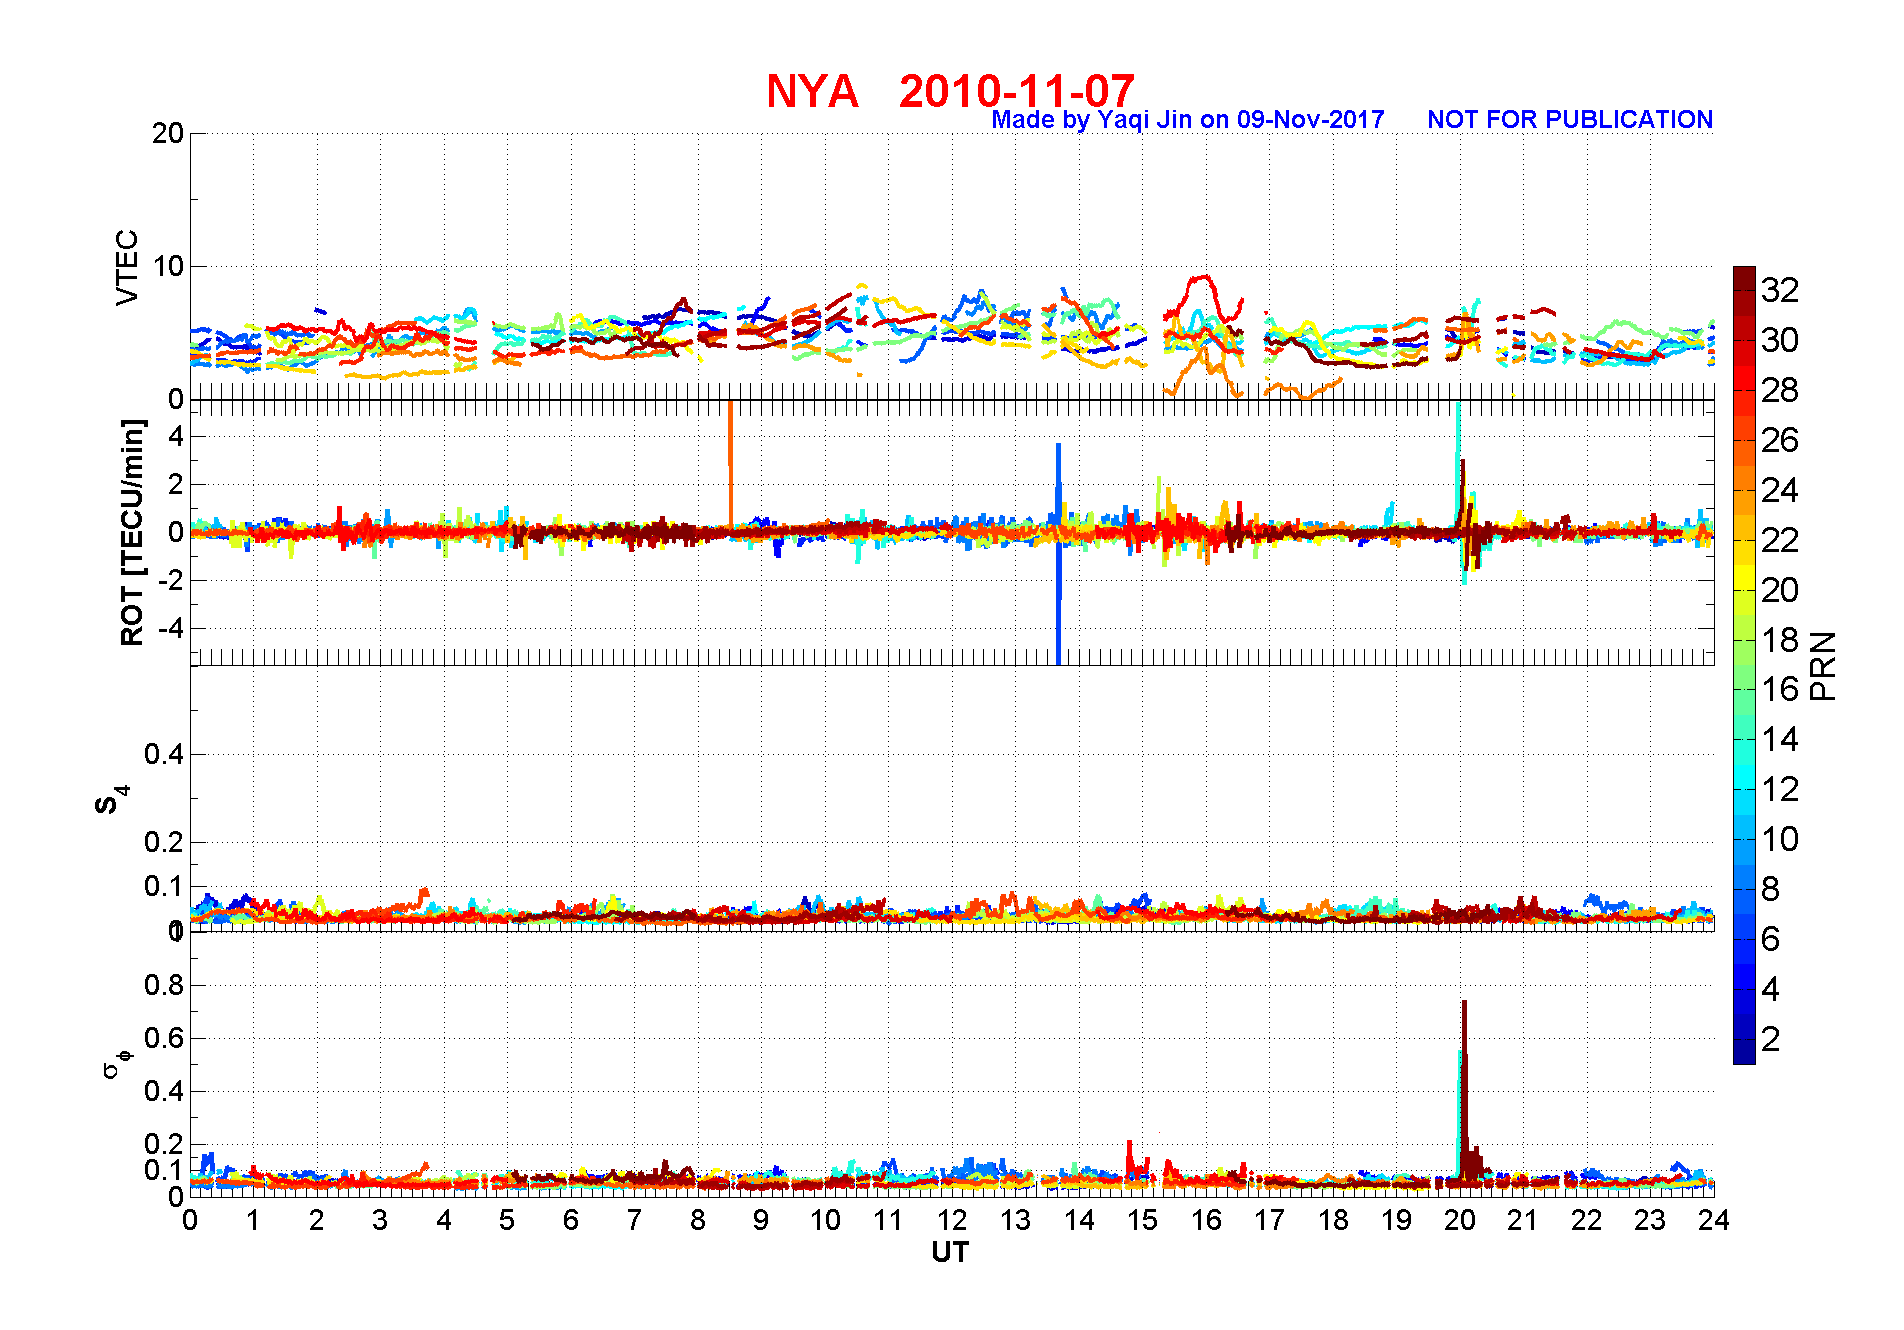Click the S4 axis tick label "0.4"
The height and width of the screenshot is (1330, 1904).
164,754
